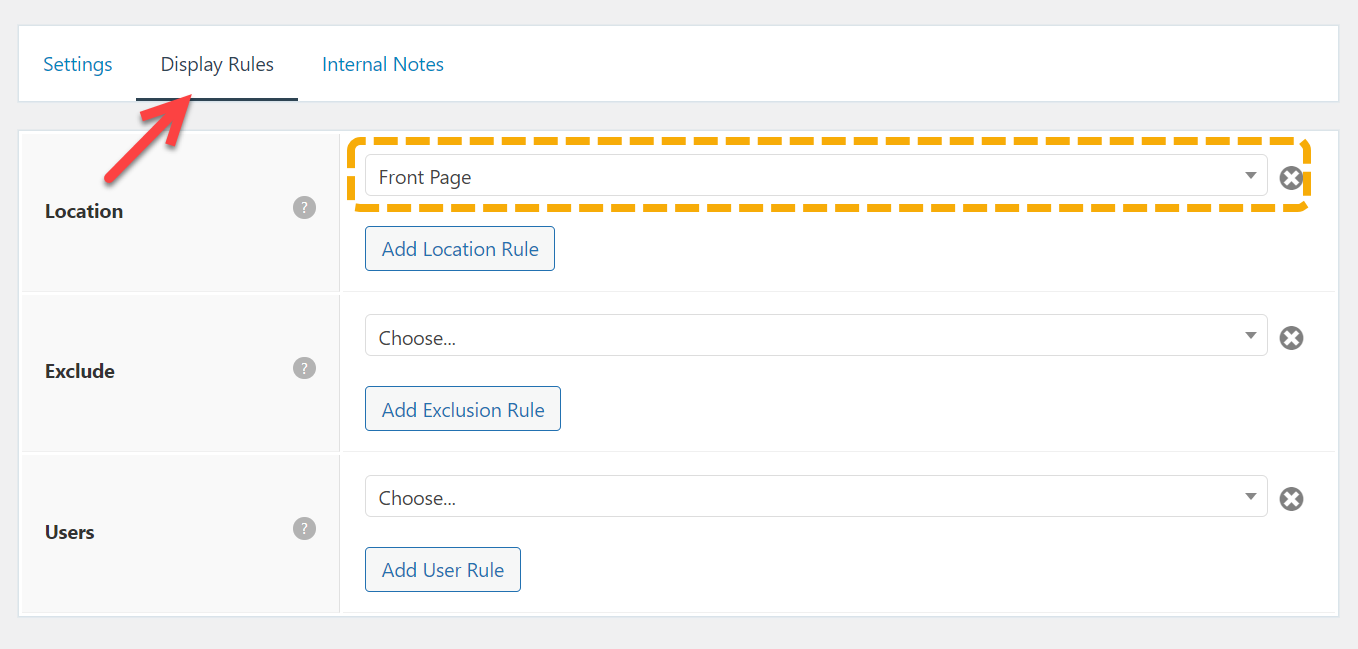Remove the Users rule row
1358x649 pixels.
pyautogui.click(x=1291, y=498)
